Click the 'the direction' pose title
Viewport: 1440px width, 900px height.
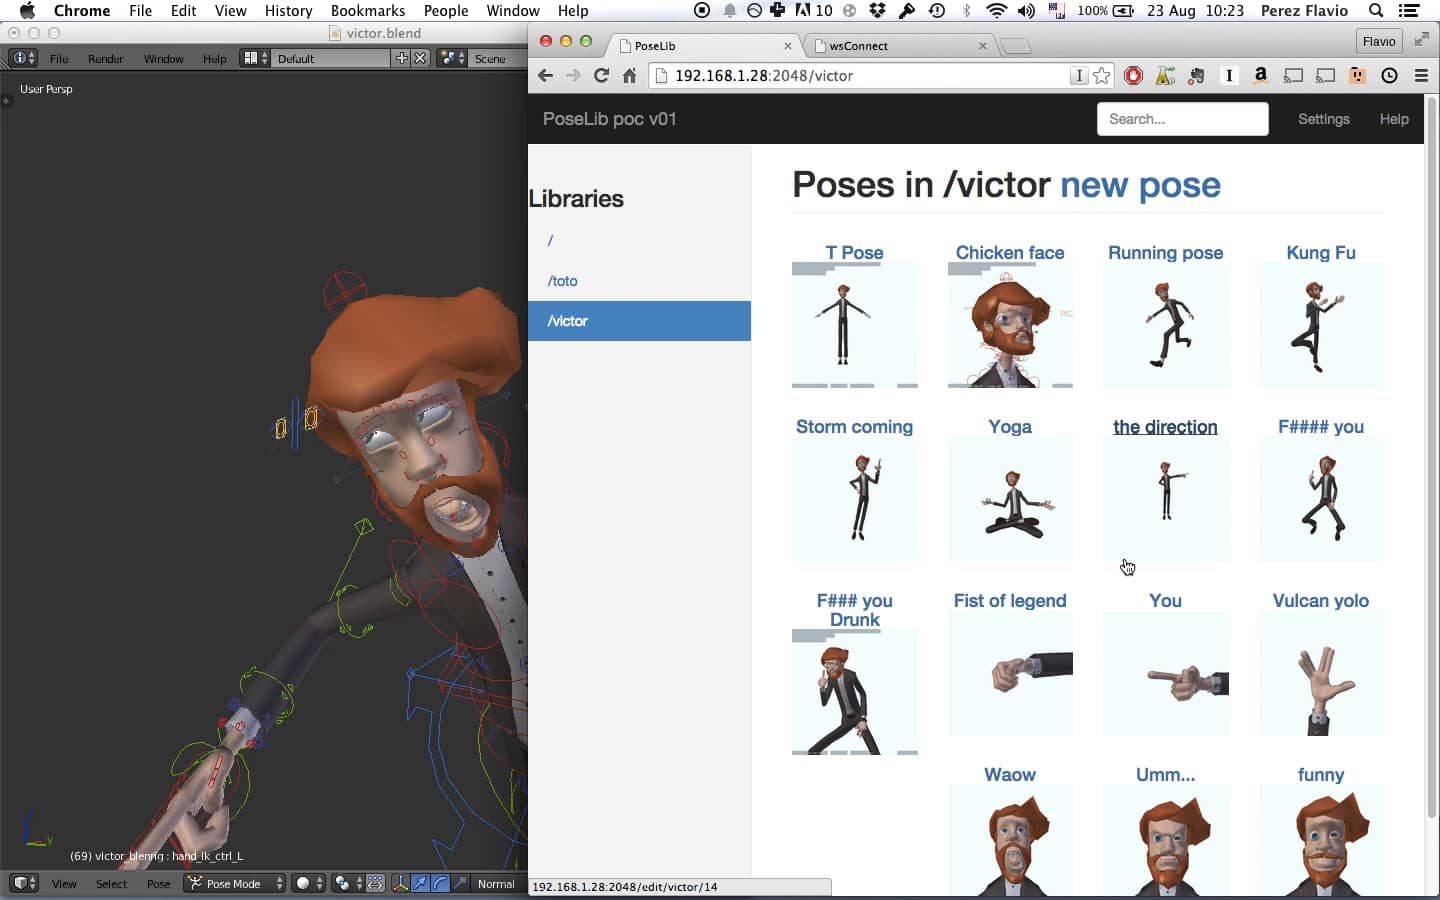tap(1165, 427)
